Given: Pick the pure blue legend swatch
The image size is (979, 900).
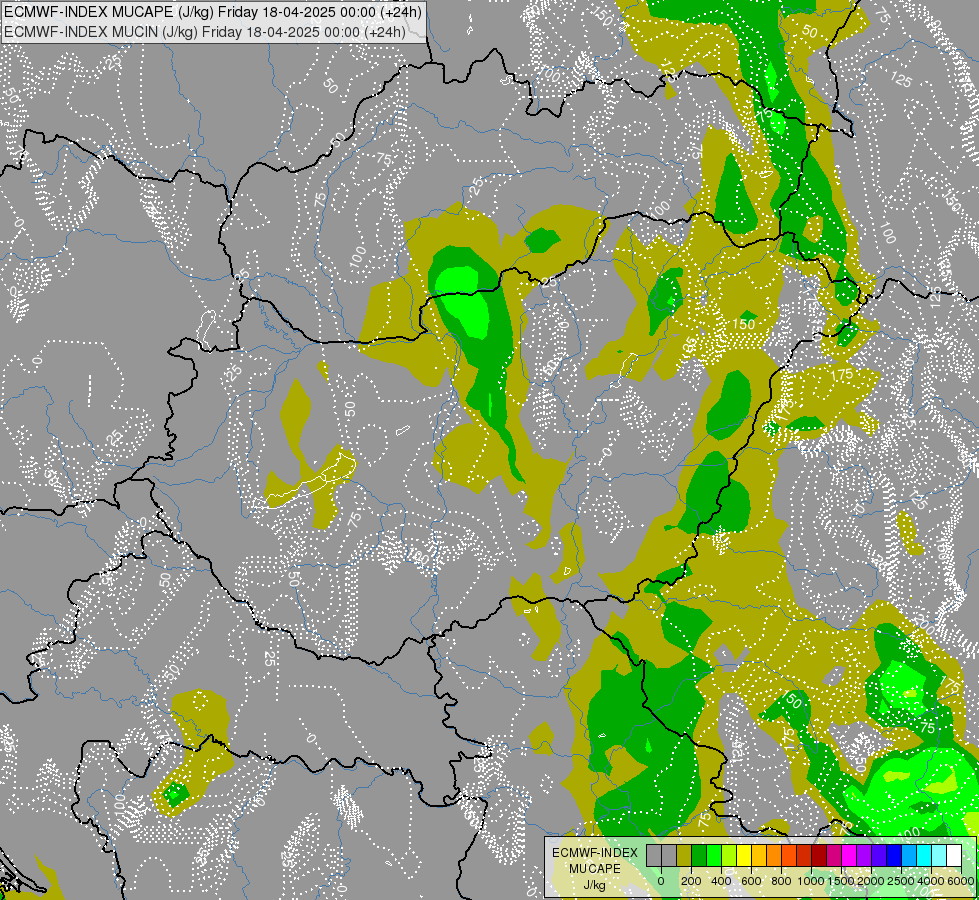Looking at the screenshot, I should click(x=894, y=855).
